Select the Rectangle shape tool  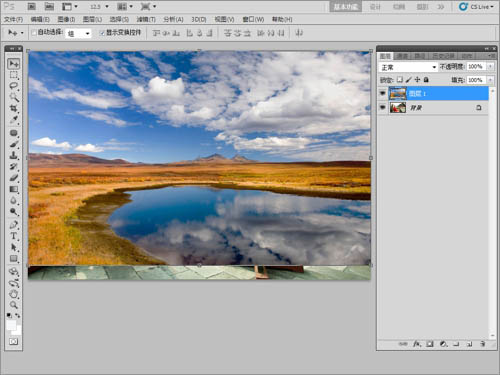click(x=14, y=259)
